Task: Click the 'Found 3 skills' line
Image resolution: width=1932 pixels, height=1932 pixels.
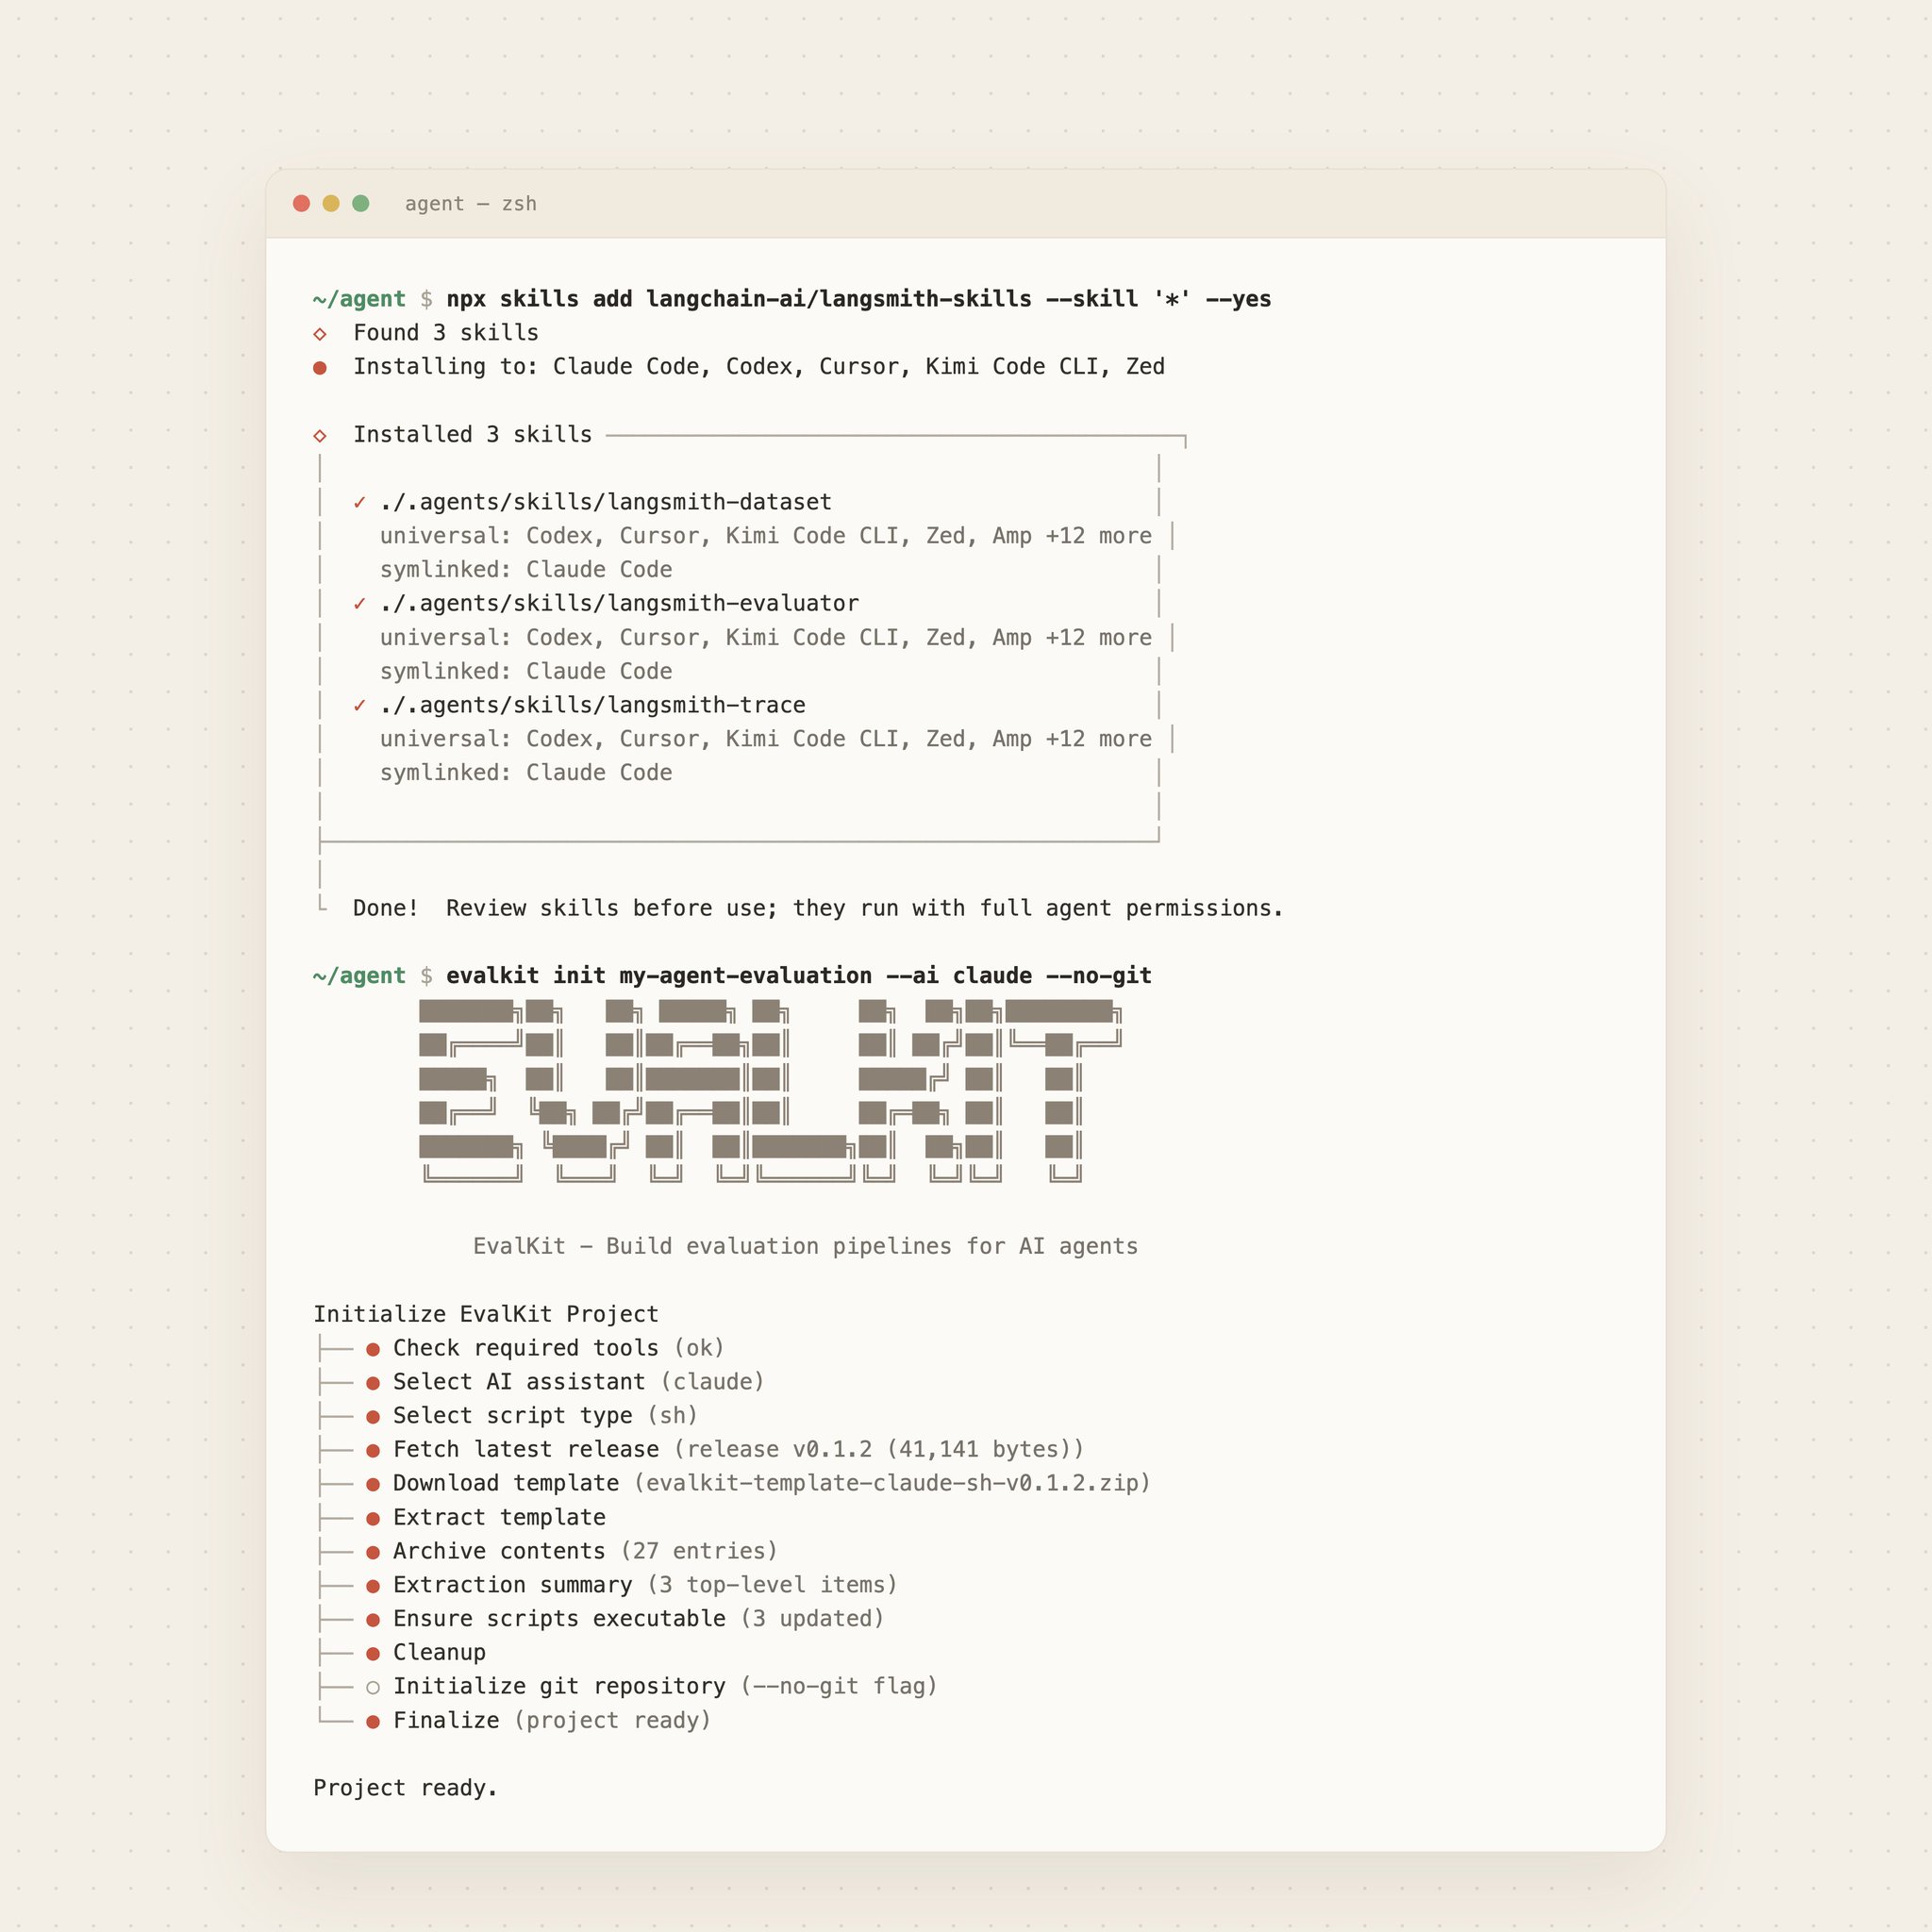Action: pyautogui.click(x=446, y=333)
